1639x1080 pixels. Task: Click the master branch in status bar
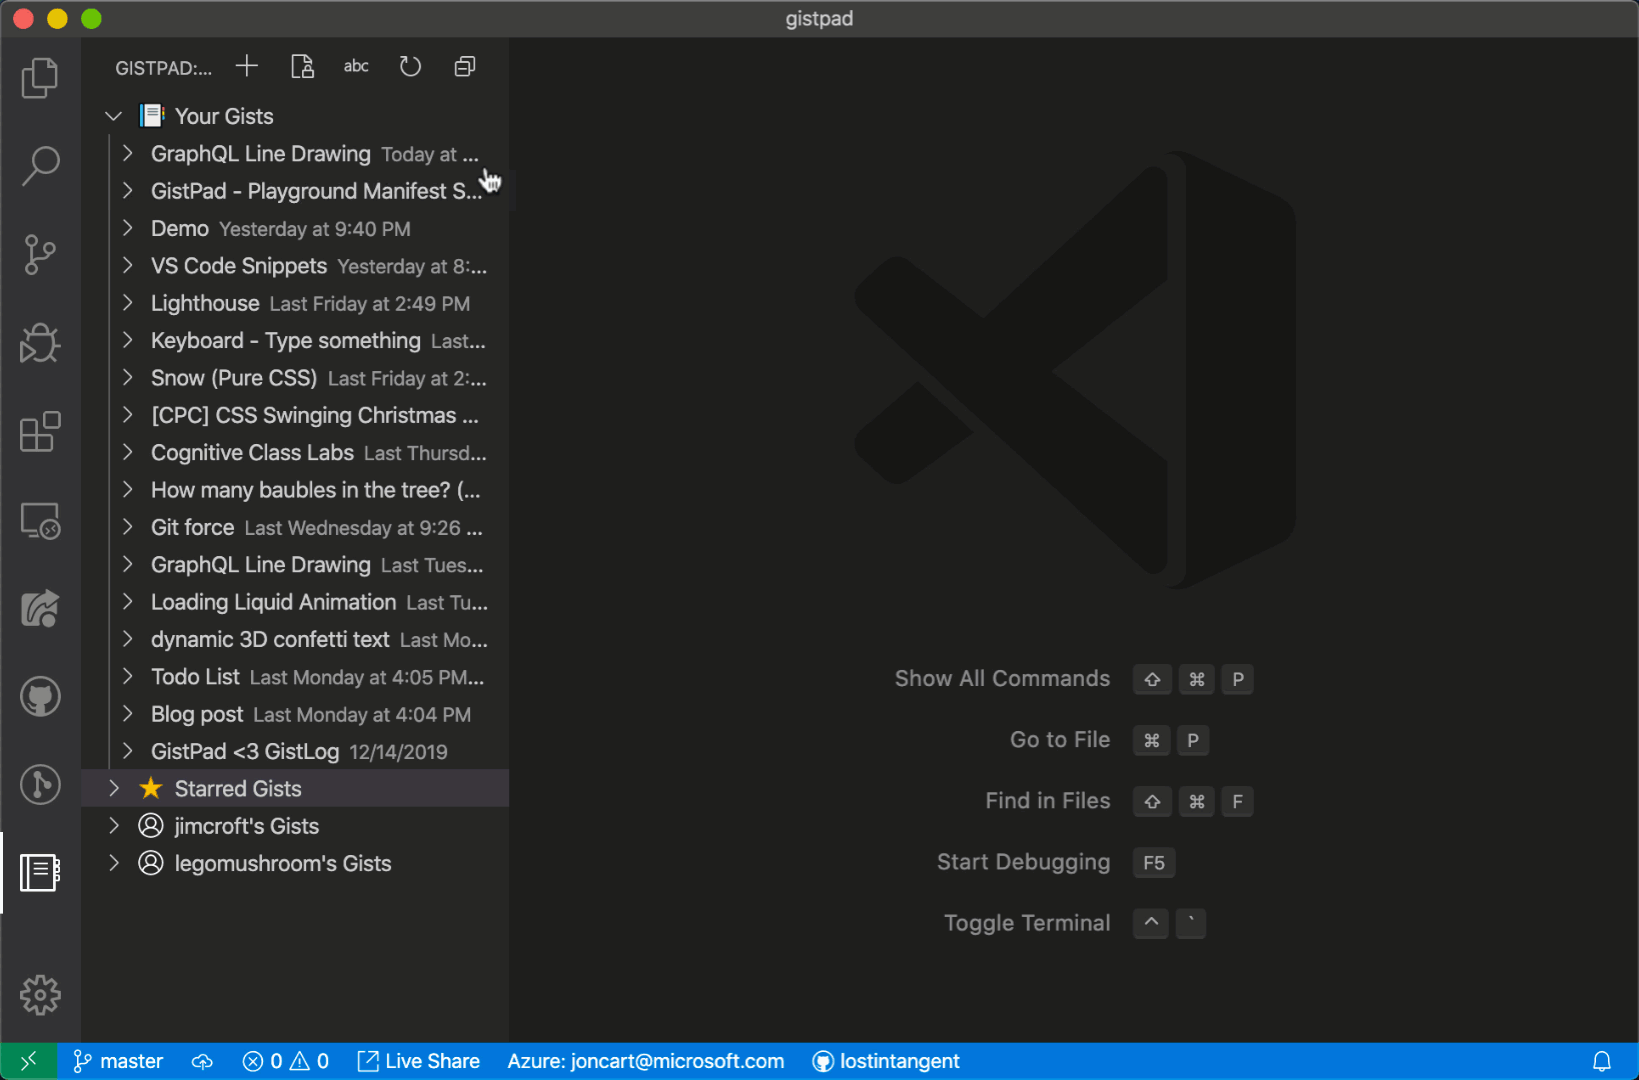(x=118, y=1061)
